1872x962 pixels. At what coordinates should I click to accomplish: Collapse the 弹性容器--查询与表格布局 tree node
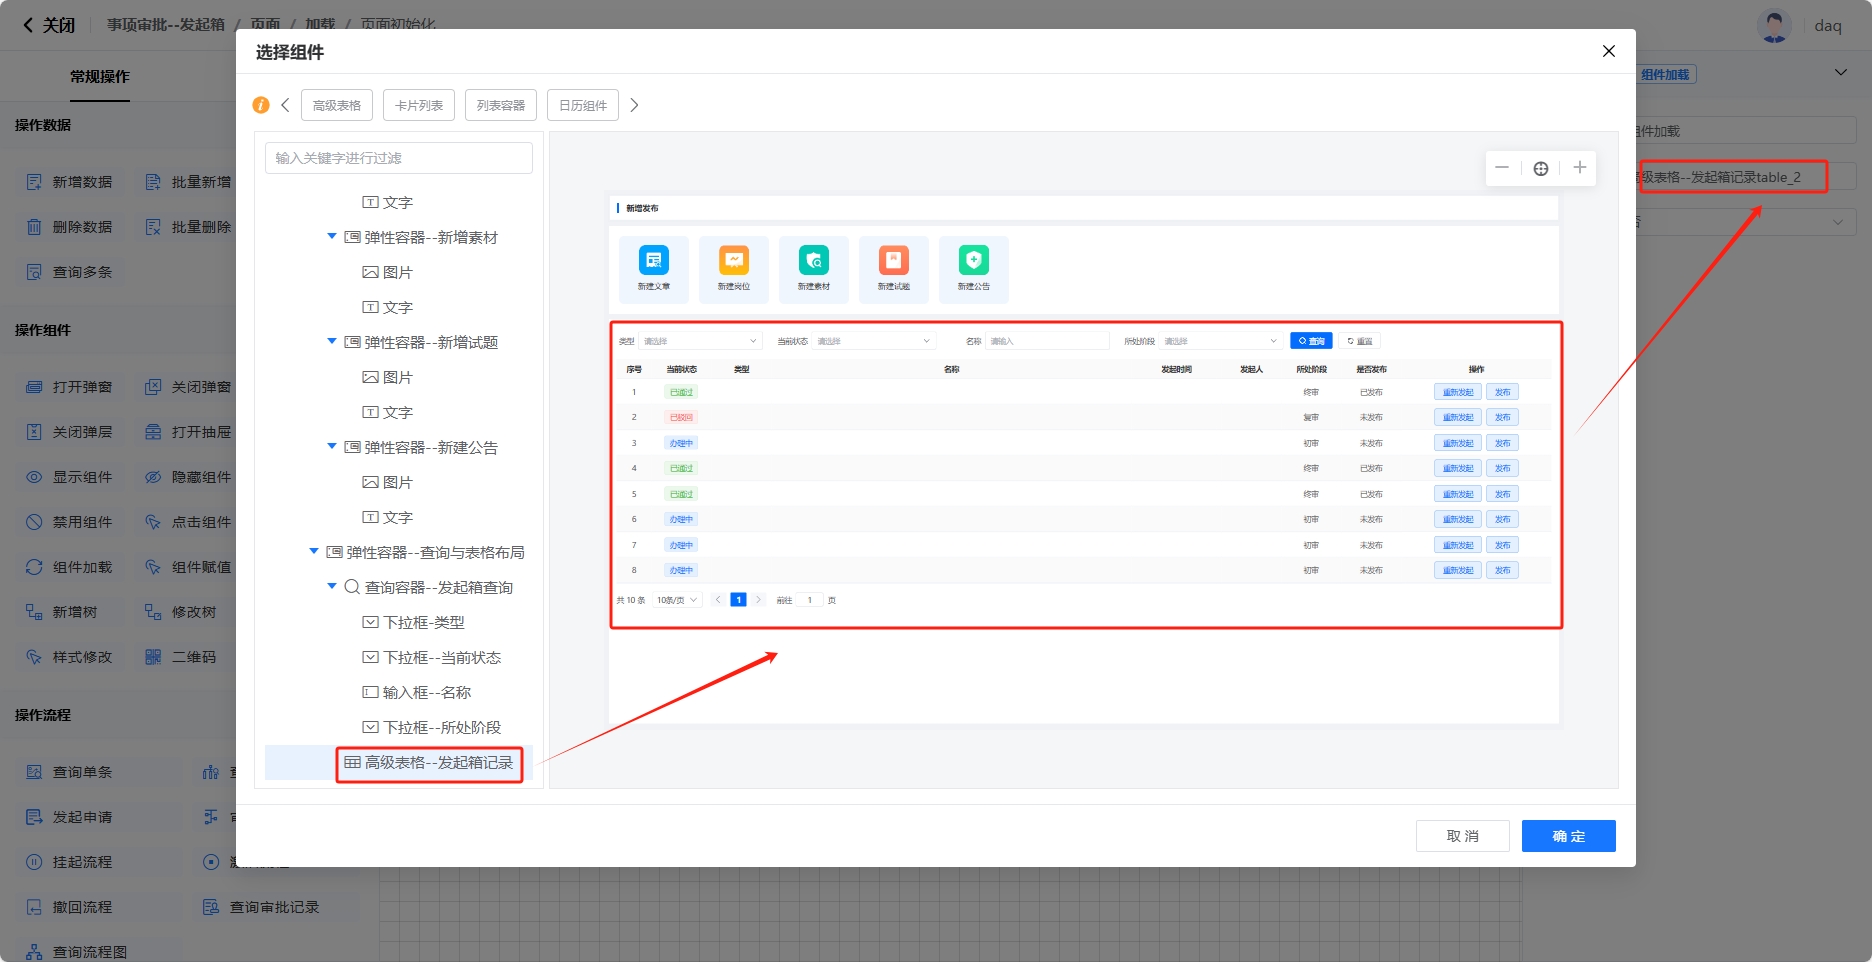pos(314,552)
